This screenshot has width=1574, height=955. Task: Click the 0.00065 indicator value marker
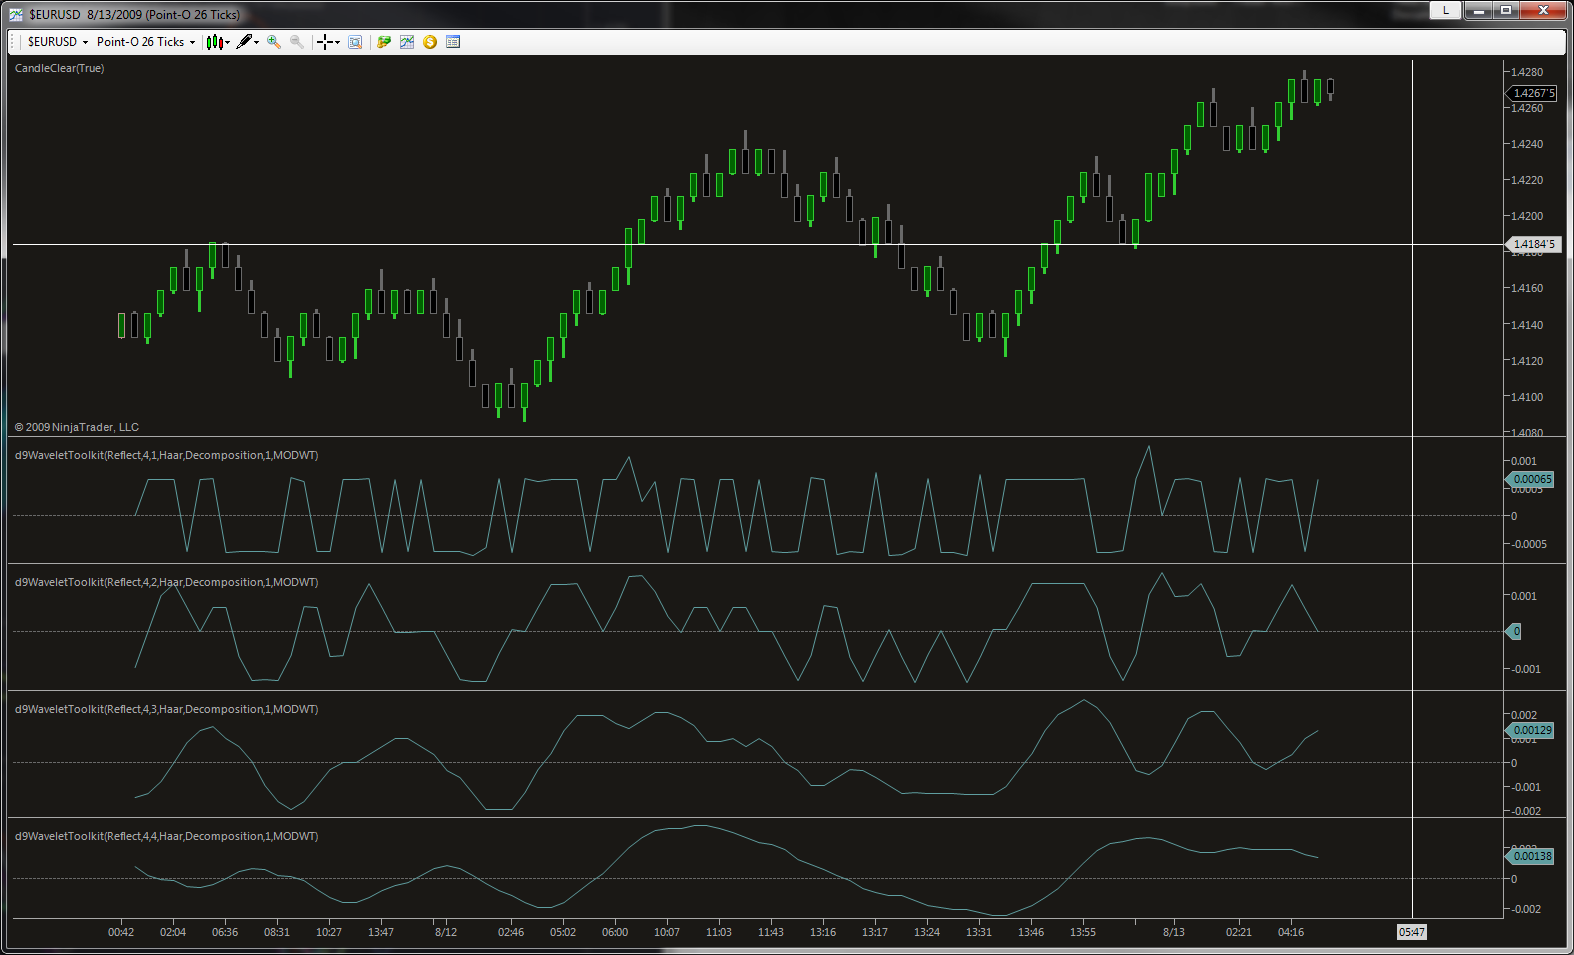tap(1530, 479)
